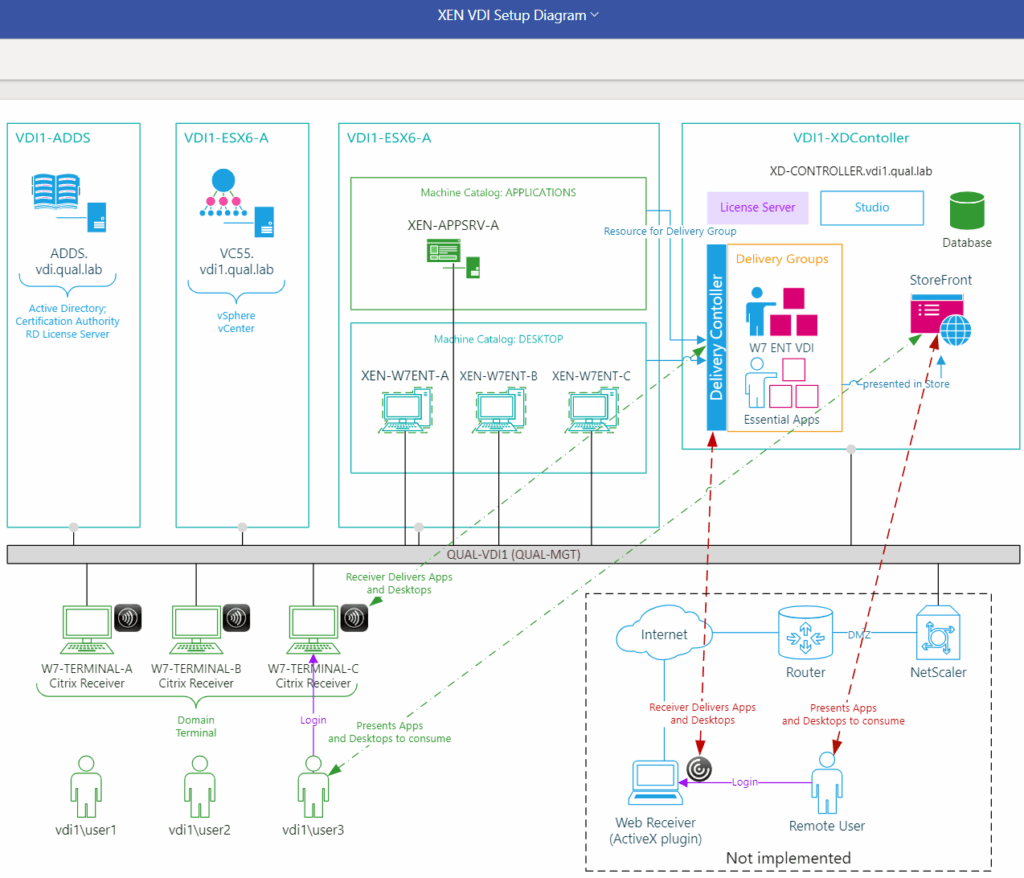Select the XEN-W7ENT-C desktop icon
Image resolution: width=1024 pixels, height=878 pixels.
pos(592,410)
